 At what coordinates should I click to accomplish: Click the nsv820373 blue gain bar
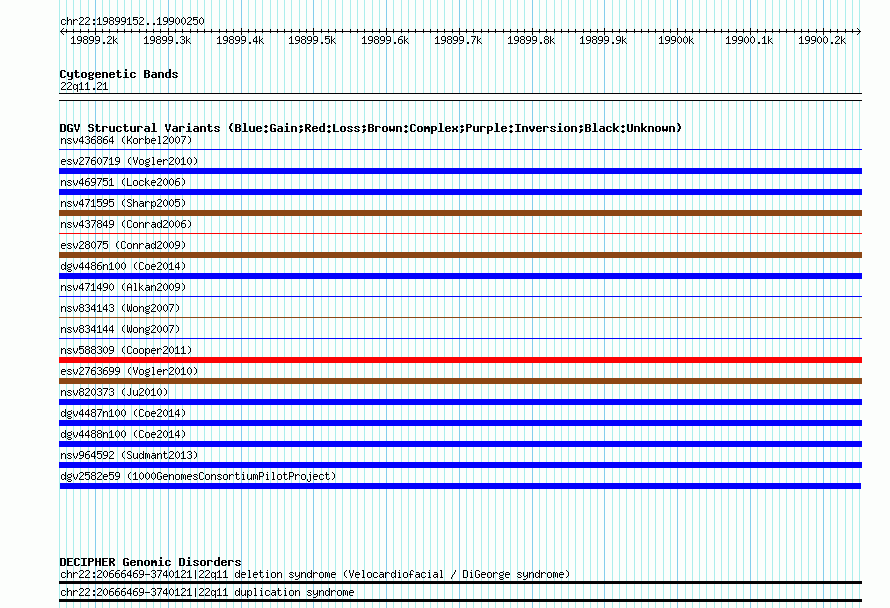(460, 402)
